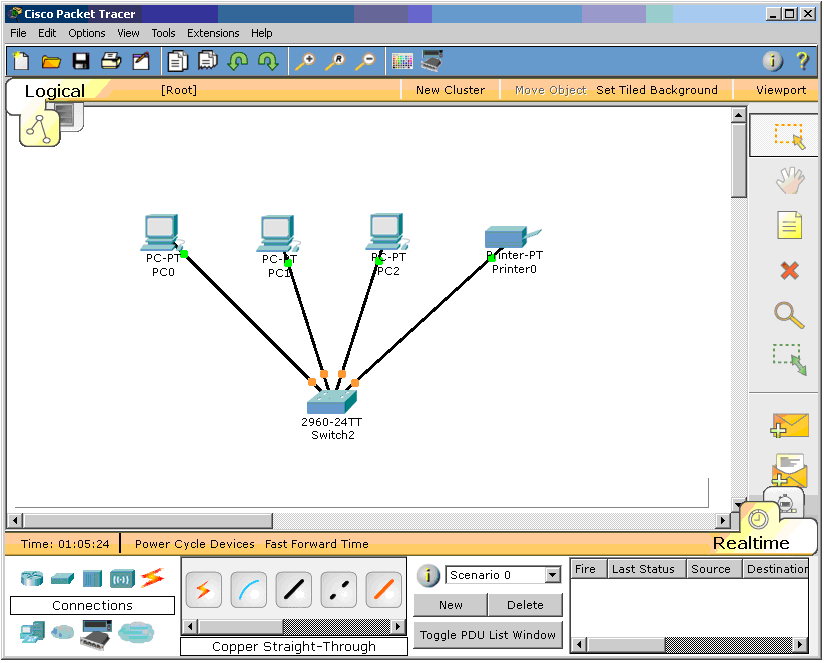Click the Paste icon in toolbar
Screen dimensions: 824x663
click(x=208, y=60)
